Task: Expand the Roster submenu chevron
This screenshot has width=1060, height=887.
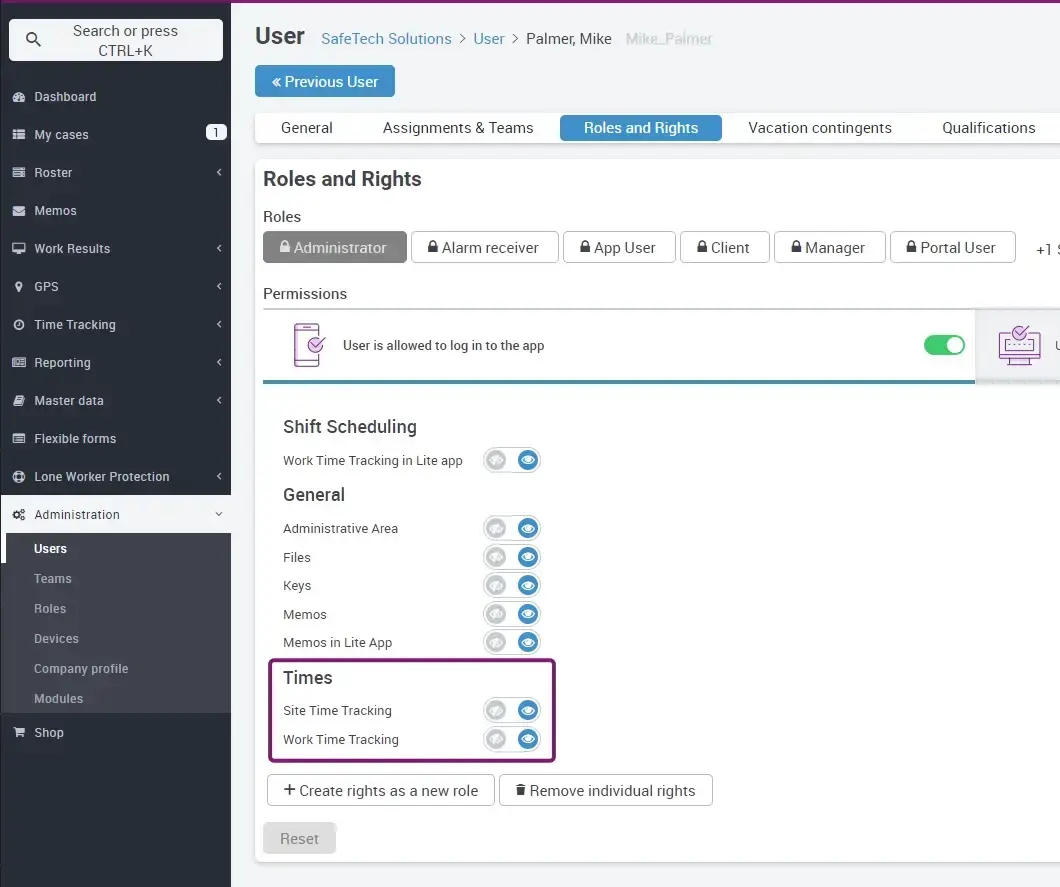Action: pos(219,173)
